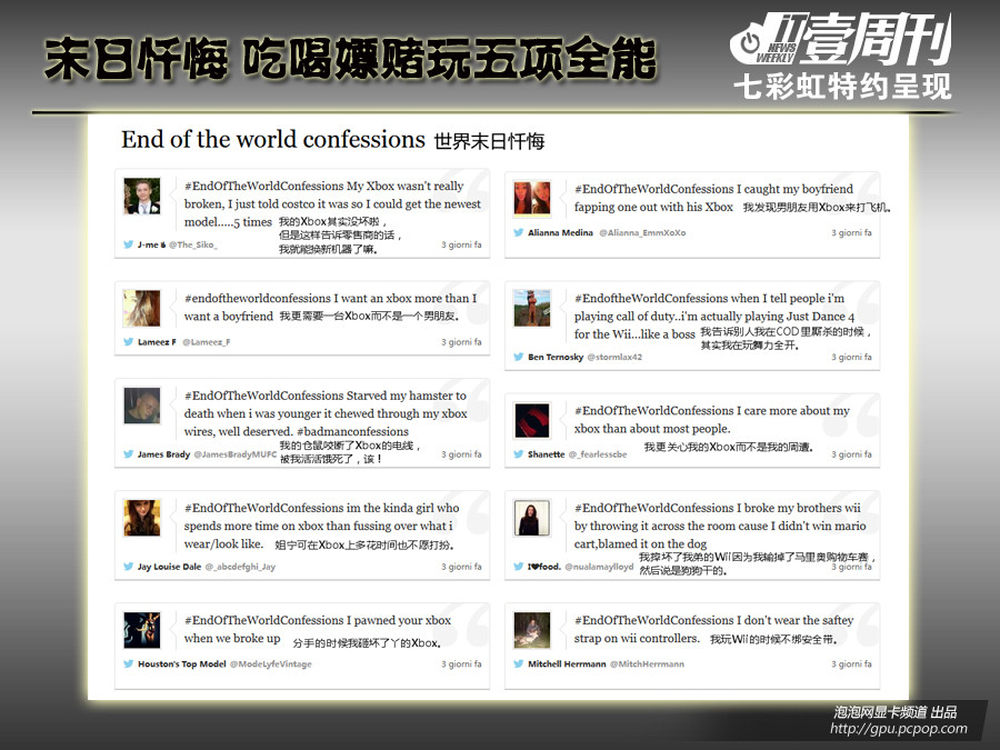The width and height of the screenshot is (1000, 750).
Task: Open the gpu.pcpop.com URL
Action: pyautogui.click(x=898, y=729)
